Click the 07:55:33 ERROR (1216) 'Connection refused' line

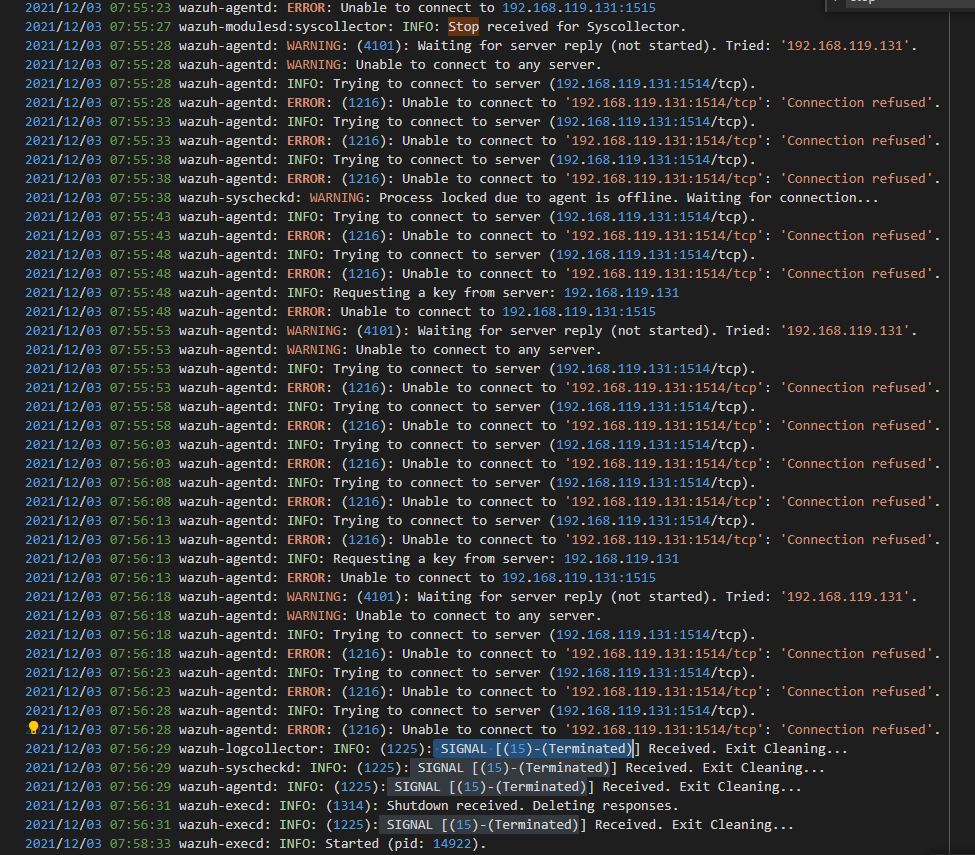coord(483,141)
